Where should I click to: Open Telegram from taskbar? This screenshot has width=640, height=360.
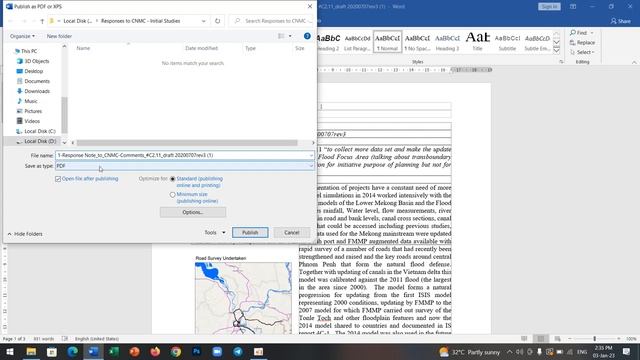point(238,351)
